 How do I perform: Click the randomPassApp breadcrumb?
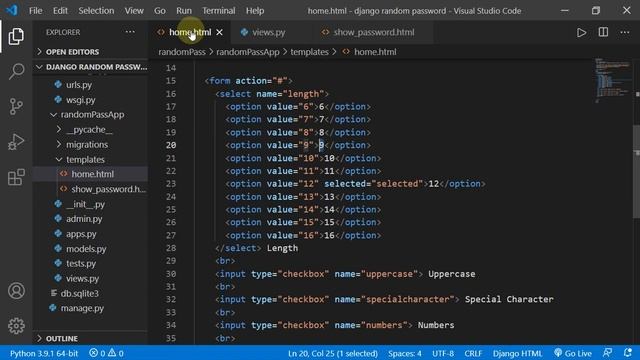[247, 52]
